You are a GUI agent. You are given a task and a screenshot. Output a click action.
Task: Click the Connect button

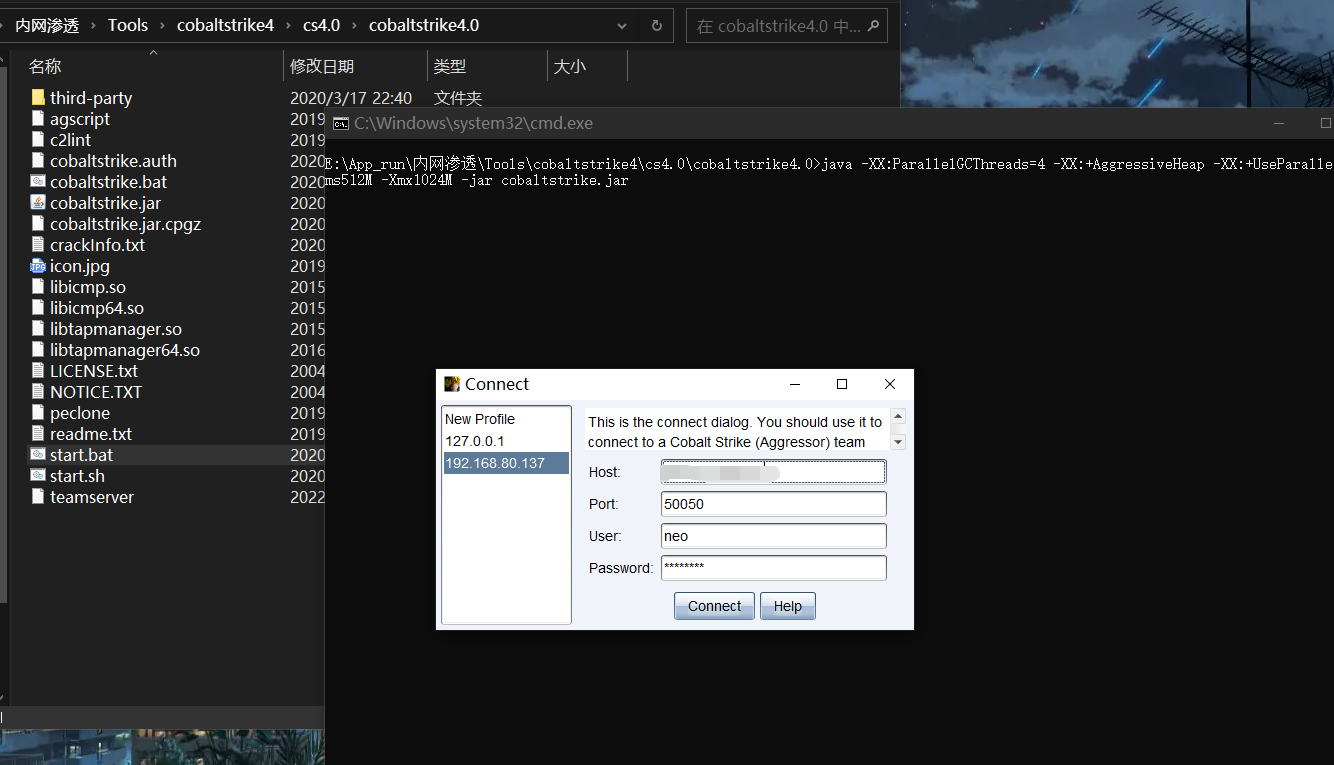point(714,606)
